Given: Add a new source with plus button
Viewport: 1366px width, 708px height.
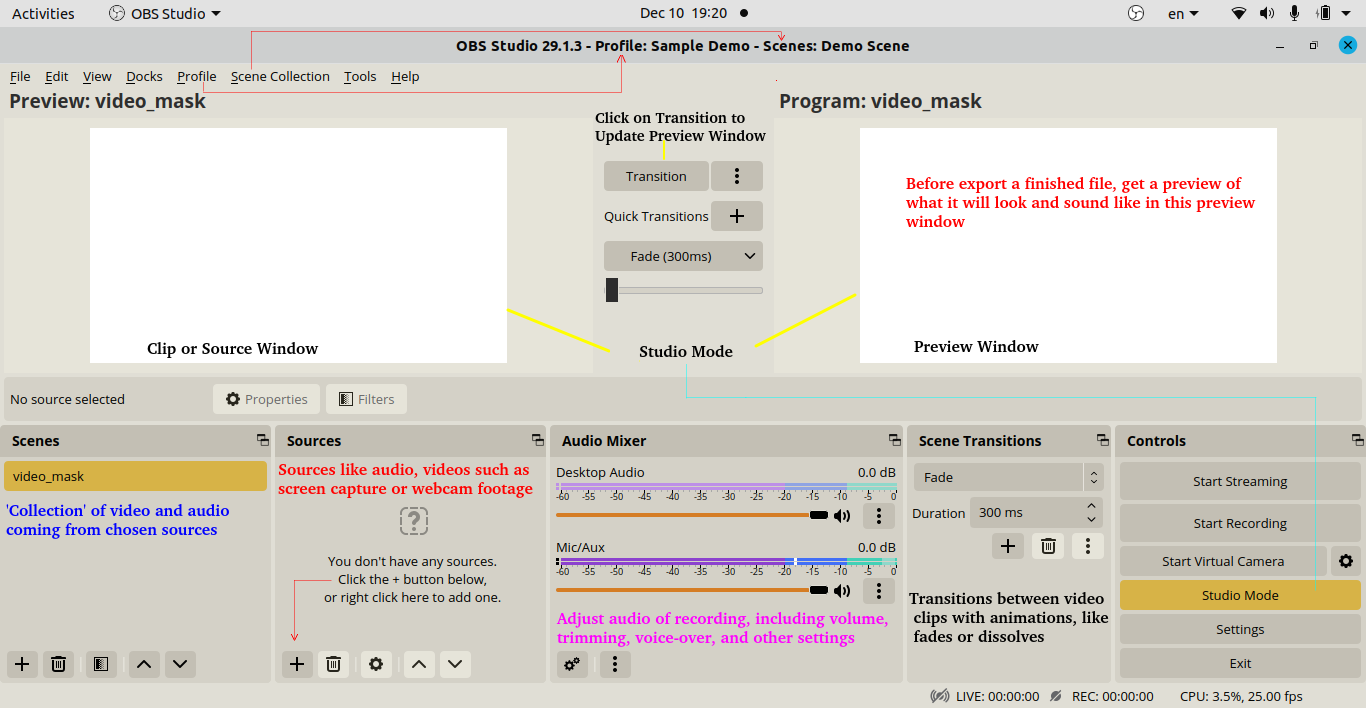Looking at the screenshot, I should 297,664.
